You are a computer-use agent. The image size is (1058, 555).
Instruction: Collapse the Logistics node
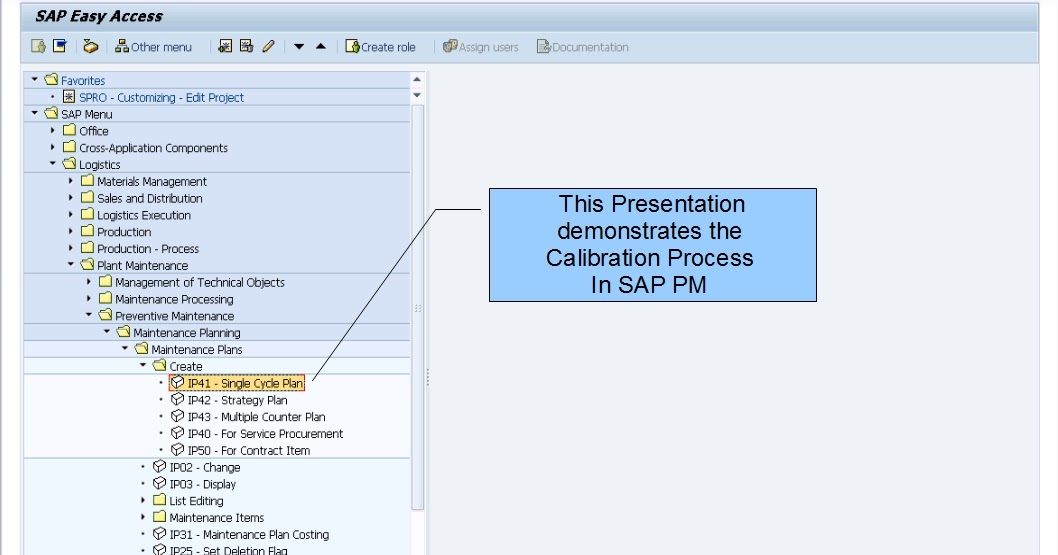click(x=53, y=164)
